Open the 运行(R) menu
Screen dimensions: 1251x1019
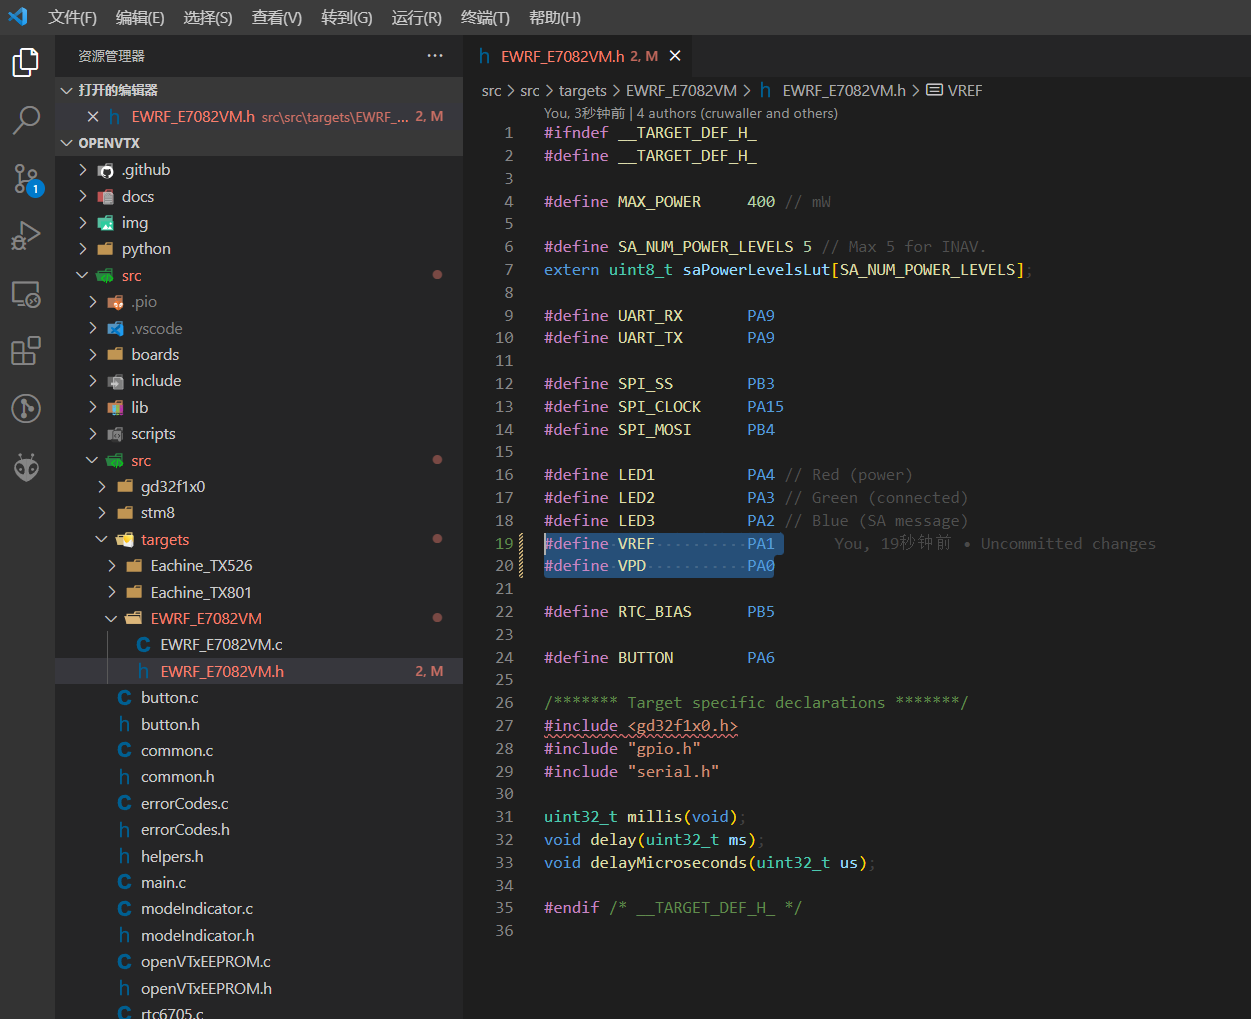(416, 17)
